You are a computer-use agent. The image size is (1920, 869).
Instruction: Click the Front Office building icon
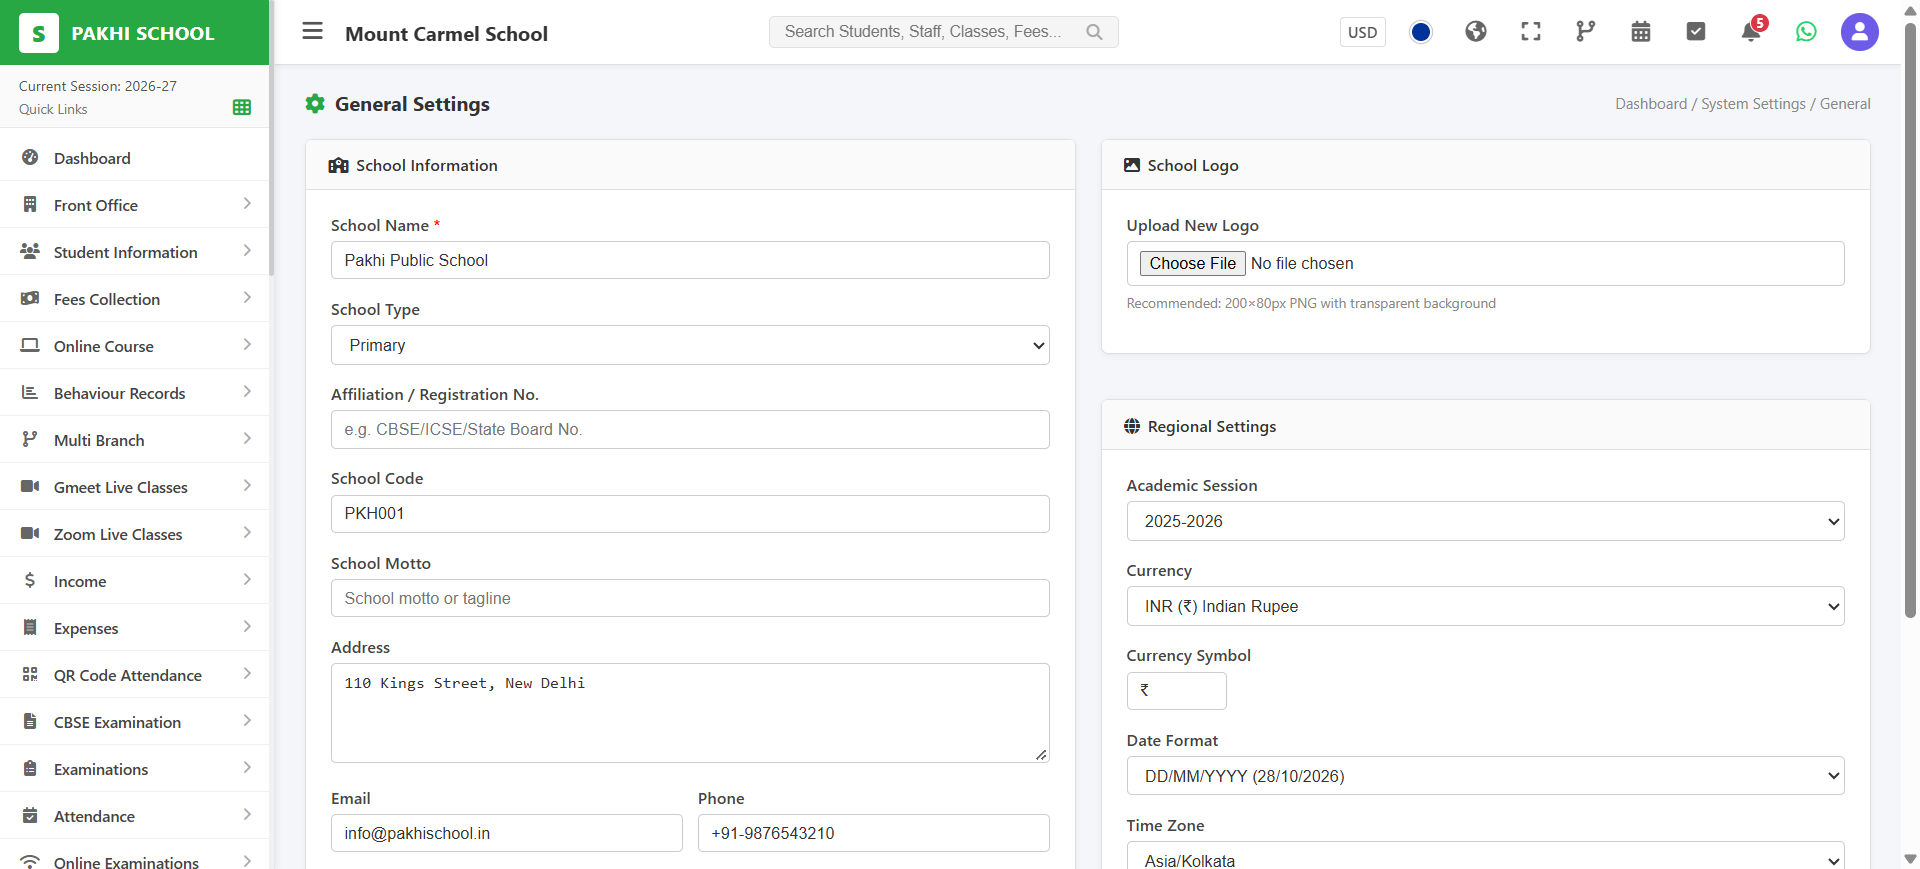coord(30,204)
